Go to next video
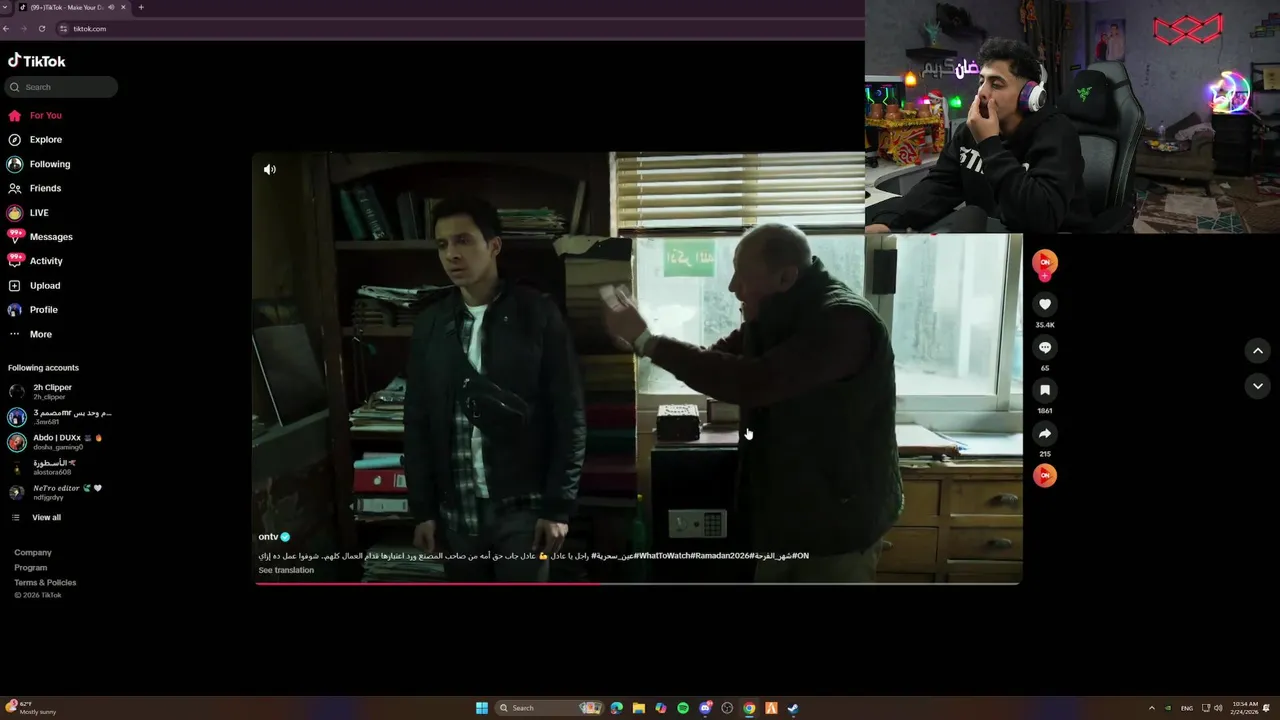The height and width of the screenshot is (720, 1280). [x=1258, y=386]
